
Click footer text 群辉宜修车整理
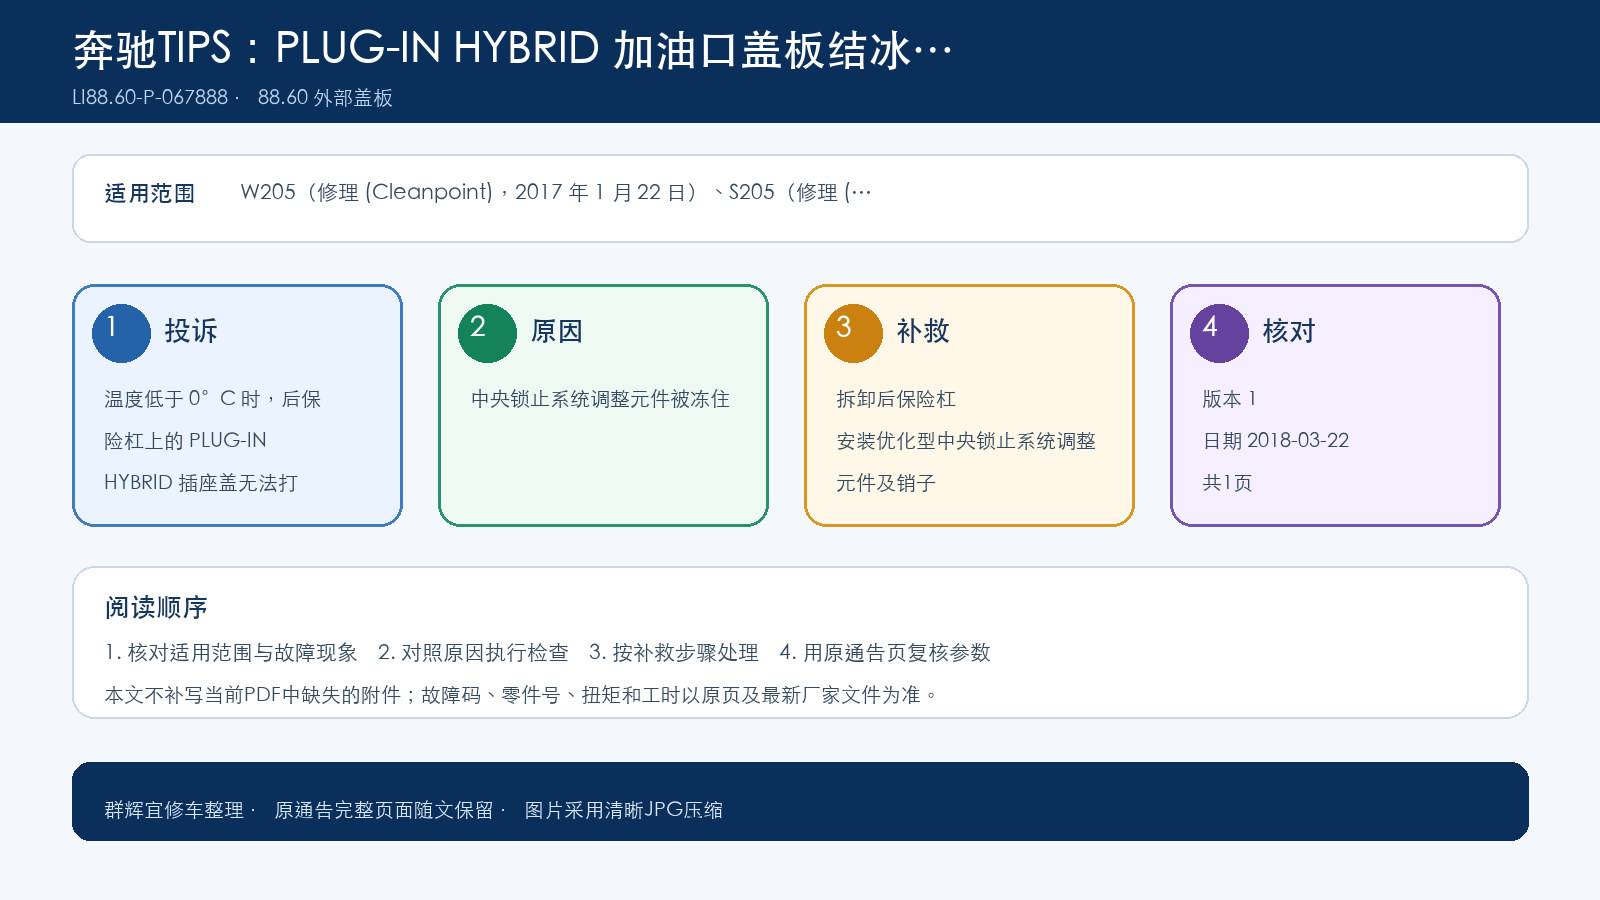(174, 810)
